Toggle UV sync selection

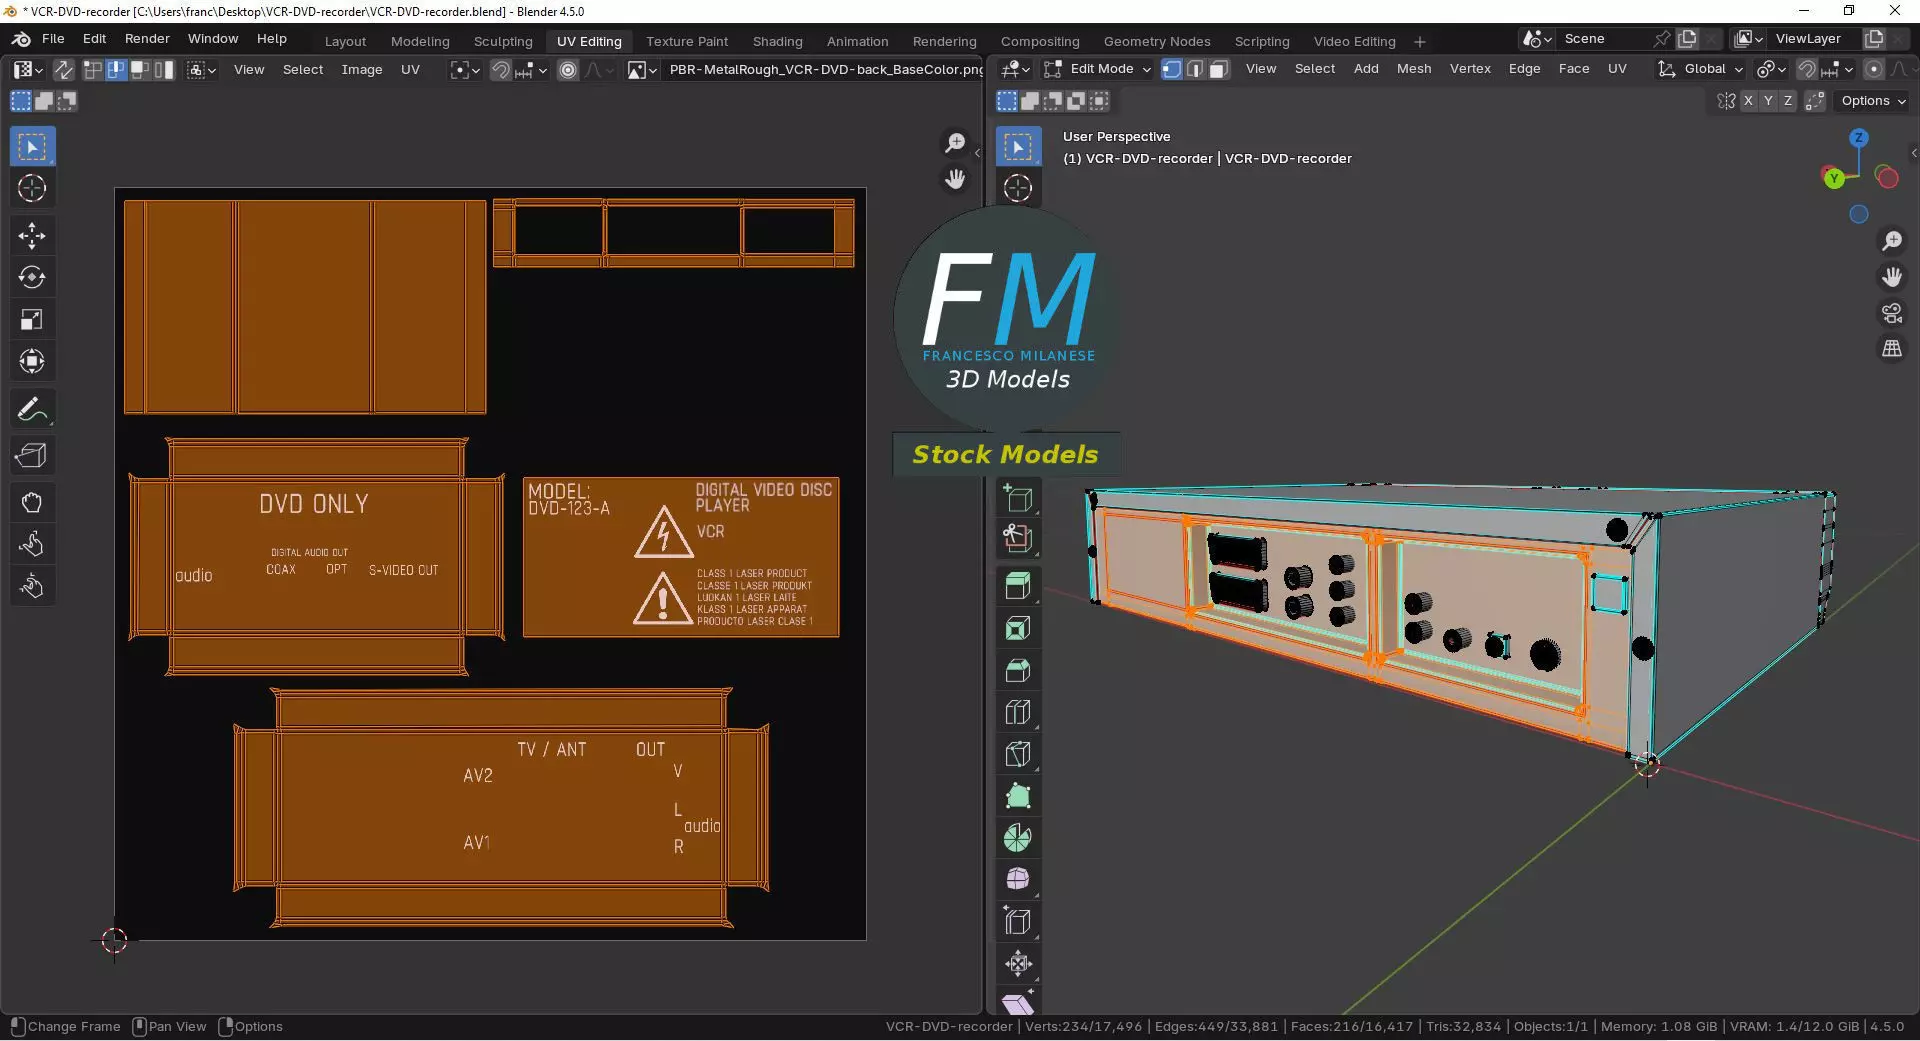pyautogui.click(x=63, y=70)
